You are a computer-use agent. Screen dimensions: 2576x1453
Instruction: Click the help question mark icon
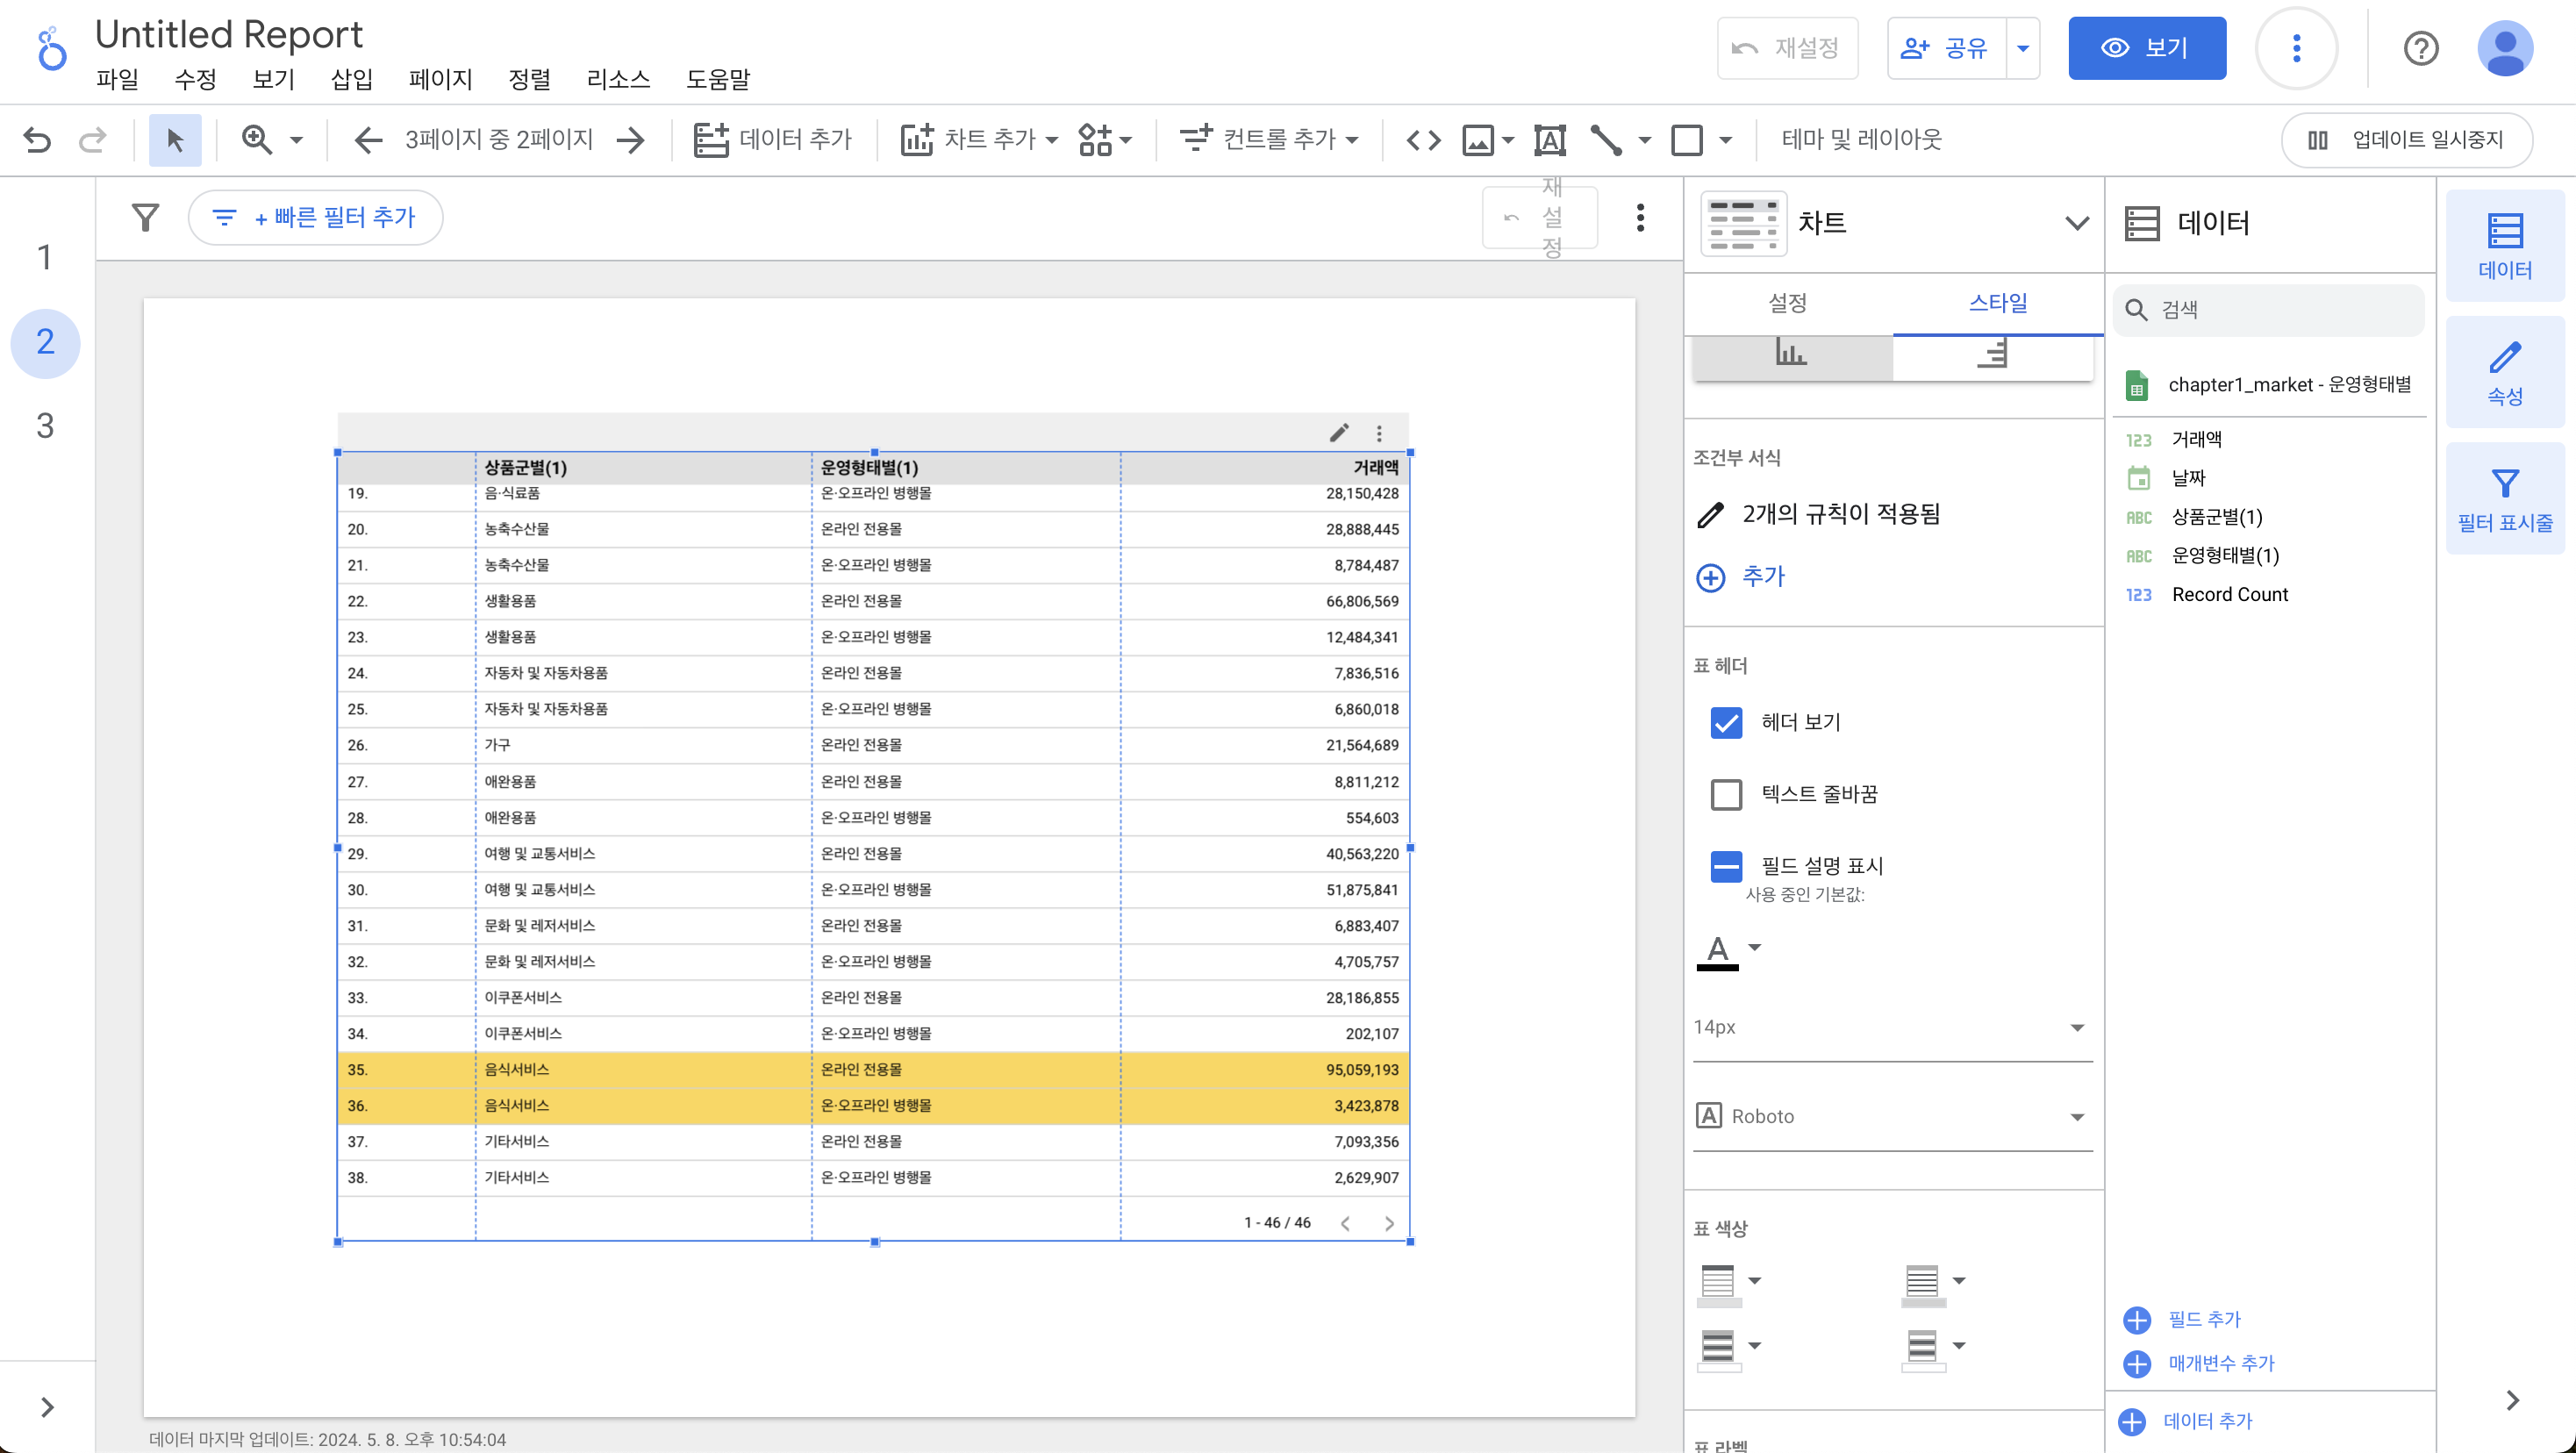click(x=2420, y=48)
